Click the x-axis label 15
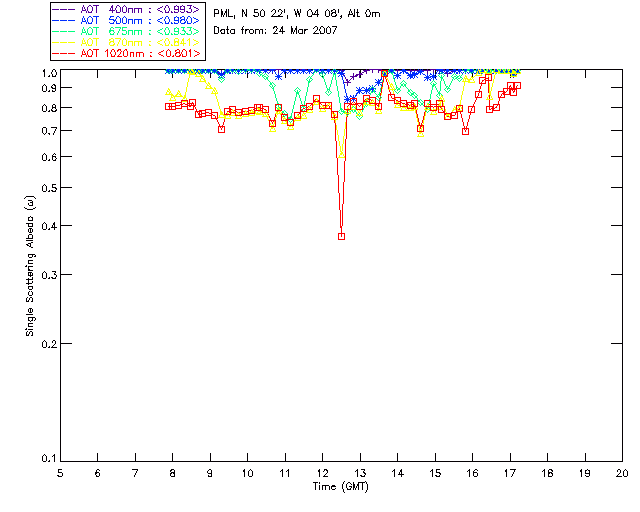This screenshot has width=640, height=512. coord(435,473)
